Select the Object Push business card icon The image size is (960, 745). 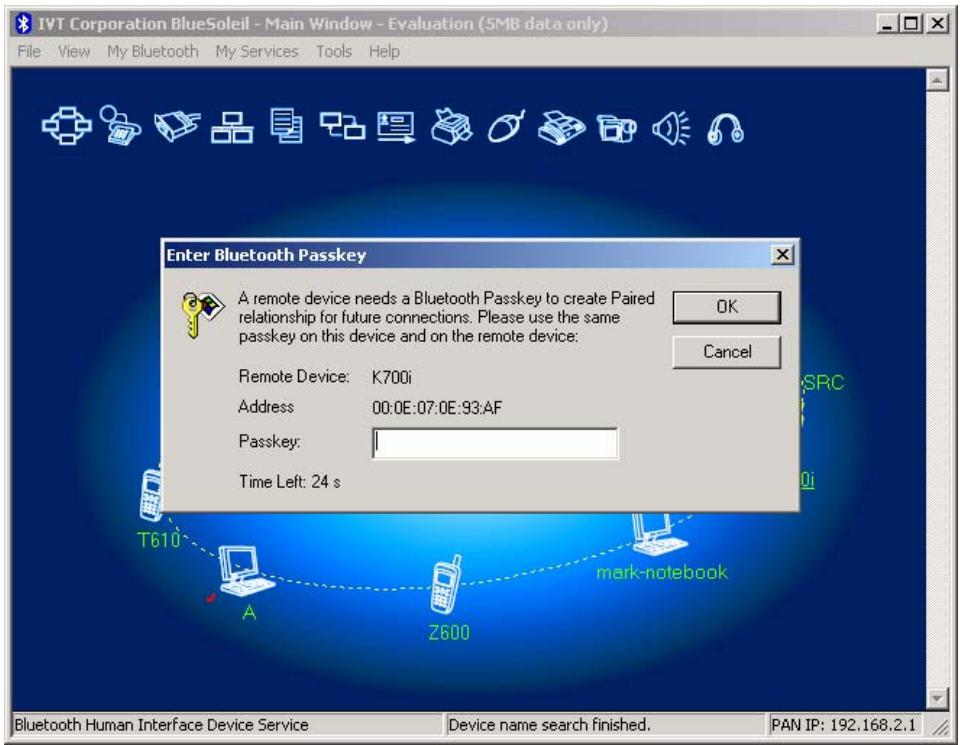tap(396, 127)
